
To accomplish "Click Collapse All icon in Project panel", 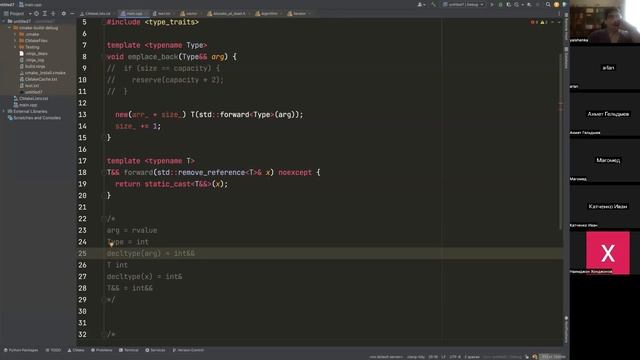I will [x=53, y=13].
